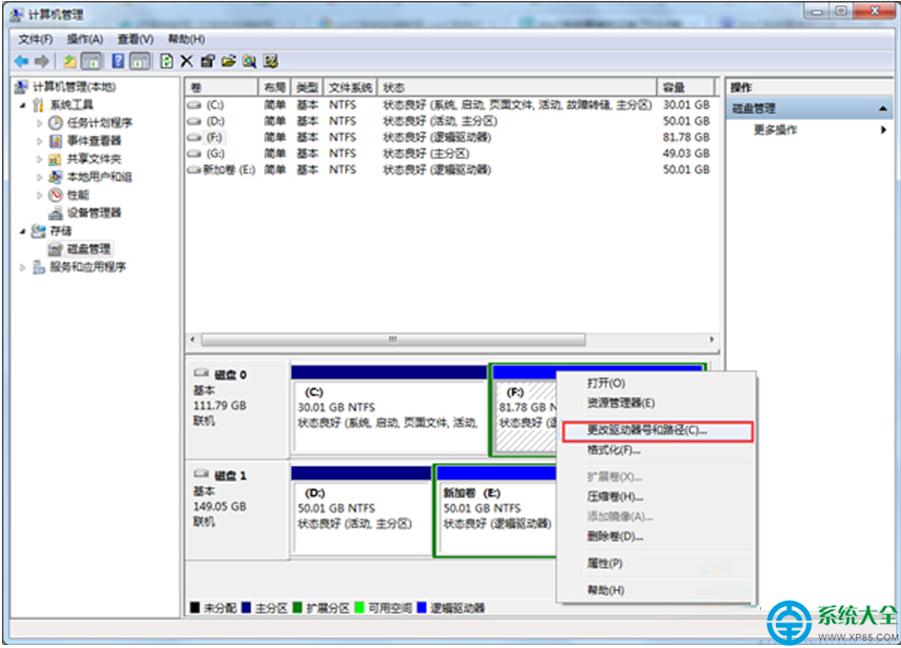Sort by the 容量 column header

click(x=686, y=87)
